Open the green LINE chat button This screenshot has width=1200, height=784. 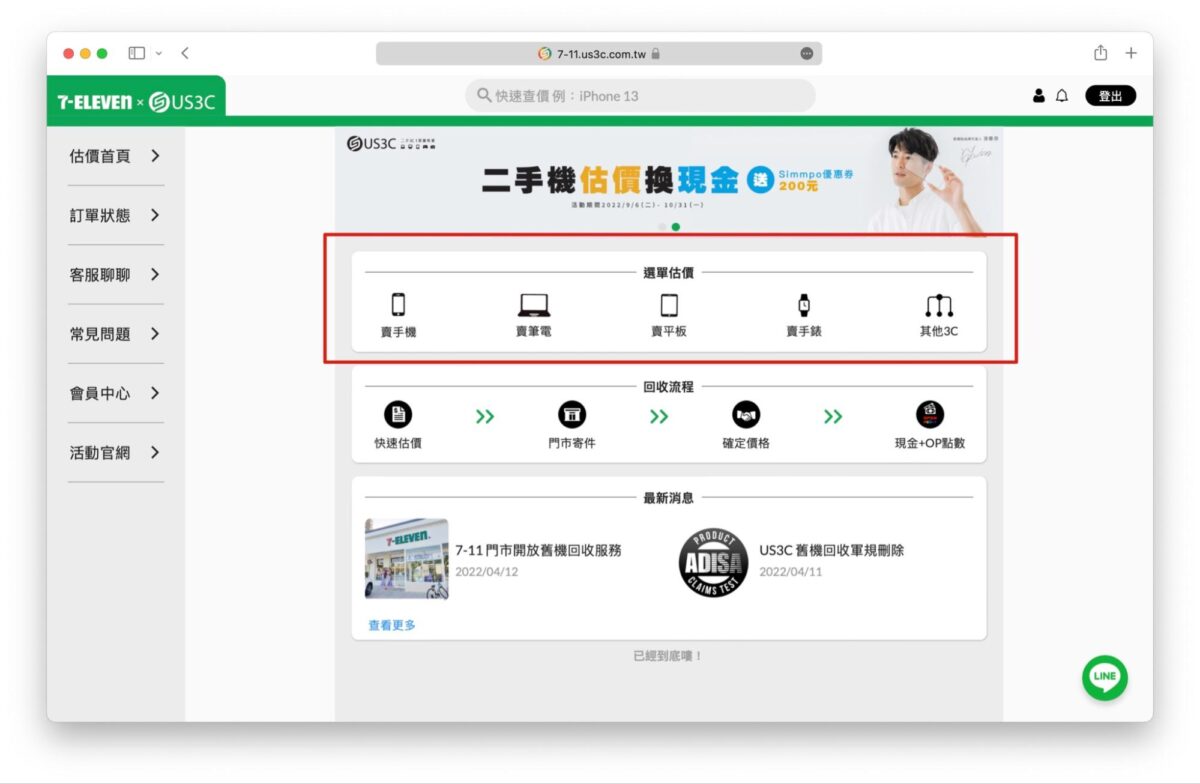[x=1105, y=677]
